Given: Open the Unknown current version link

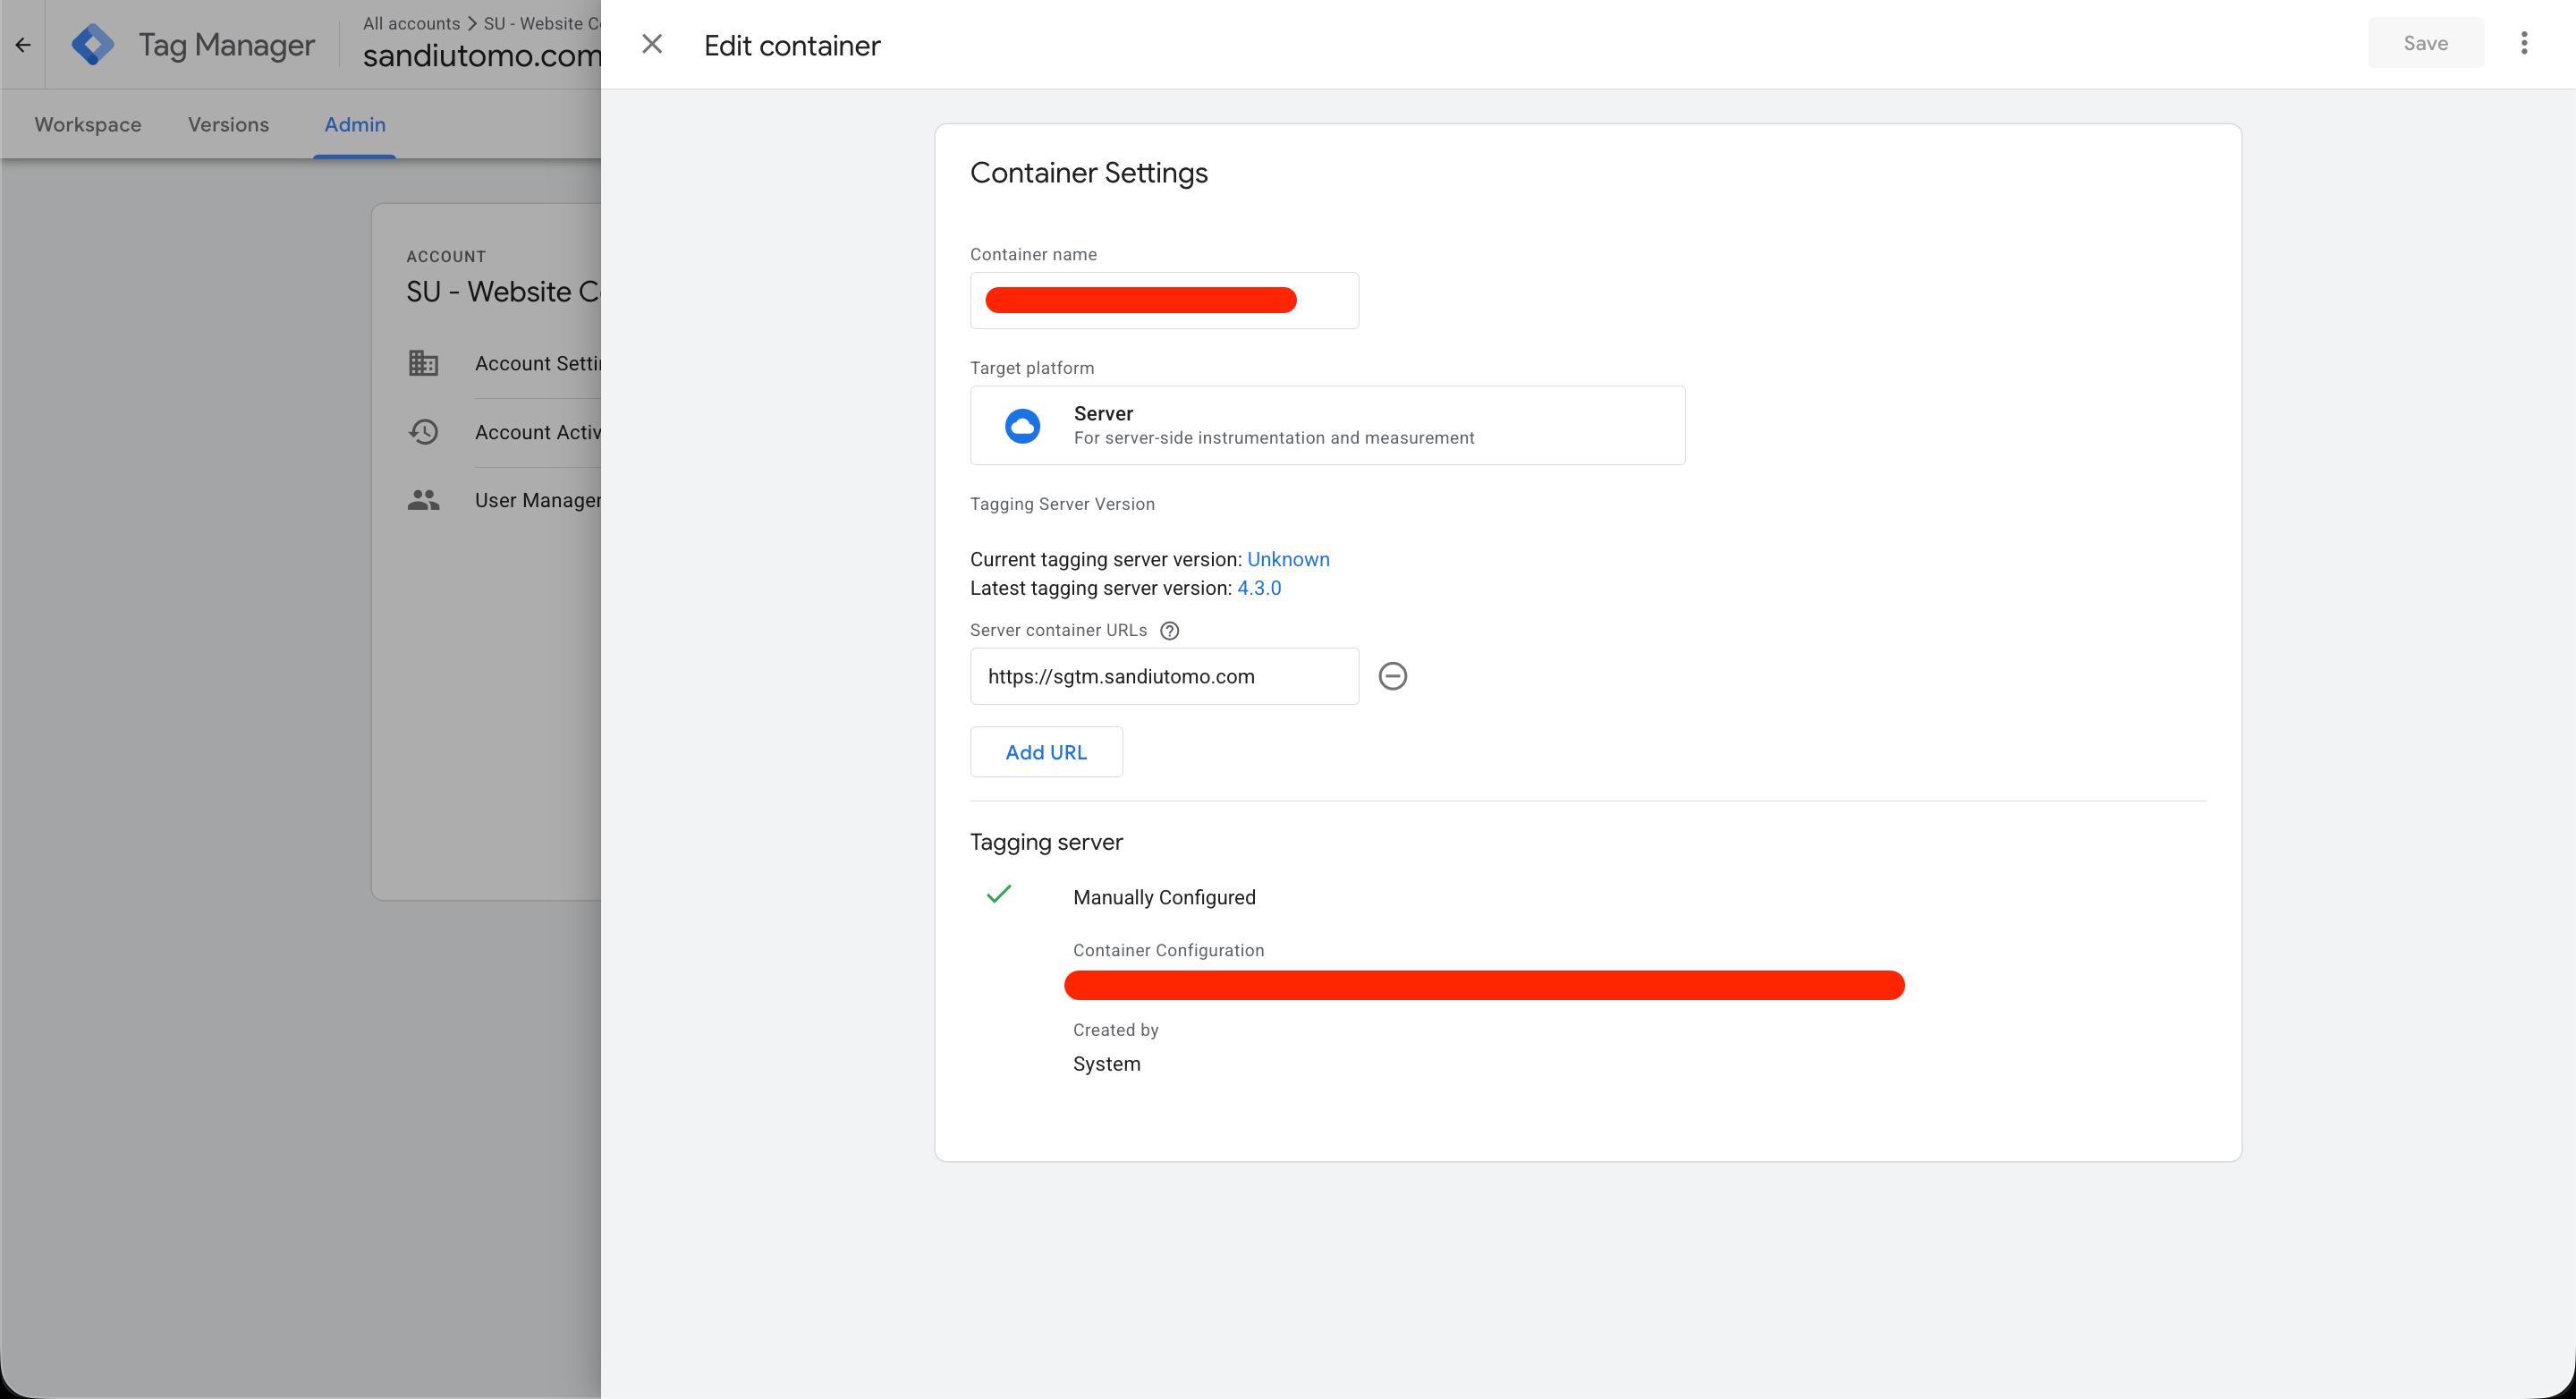Looking at the screenshot, I should (1288, 559).
